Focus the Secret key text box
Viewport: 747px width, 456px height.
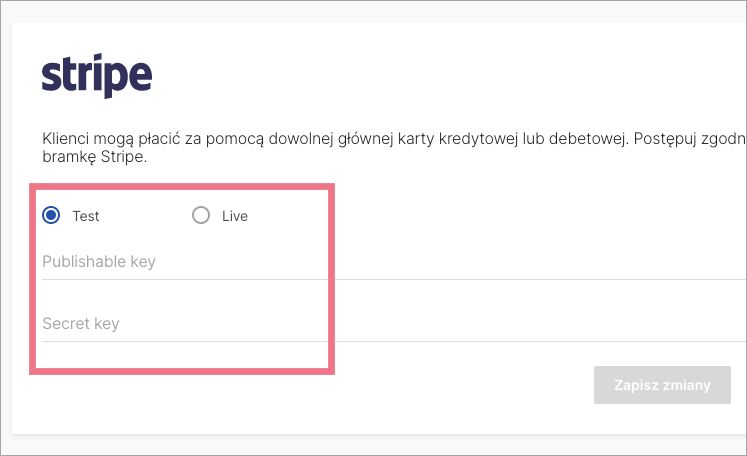(390, 324)
